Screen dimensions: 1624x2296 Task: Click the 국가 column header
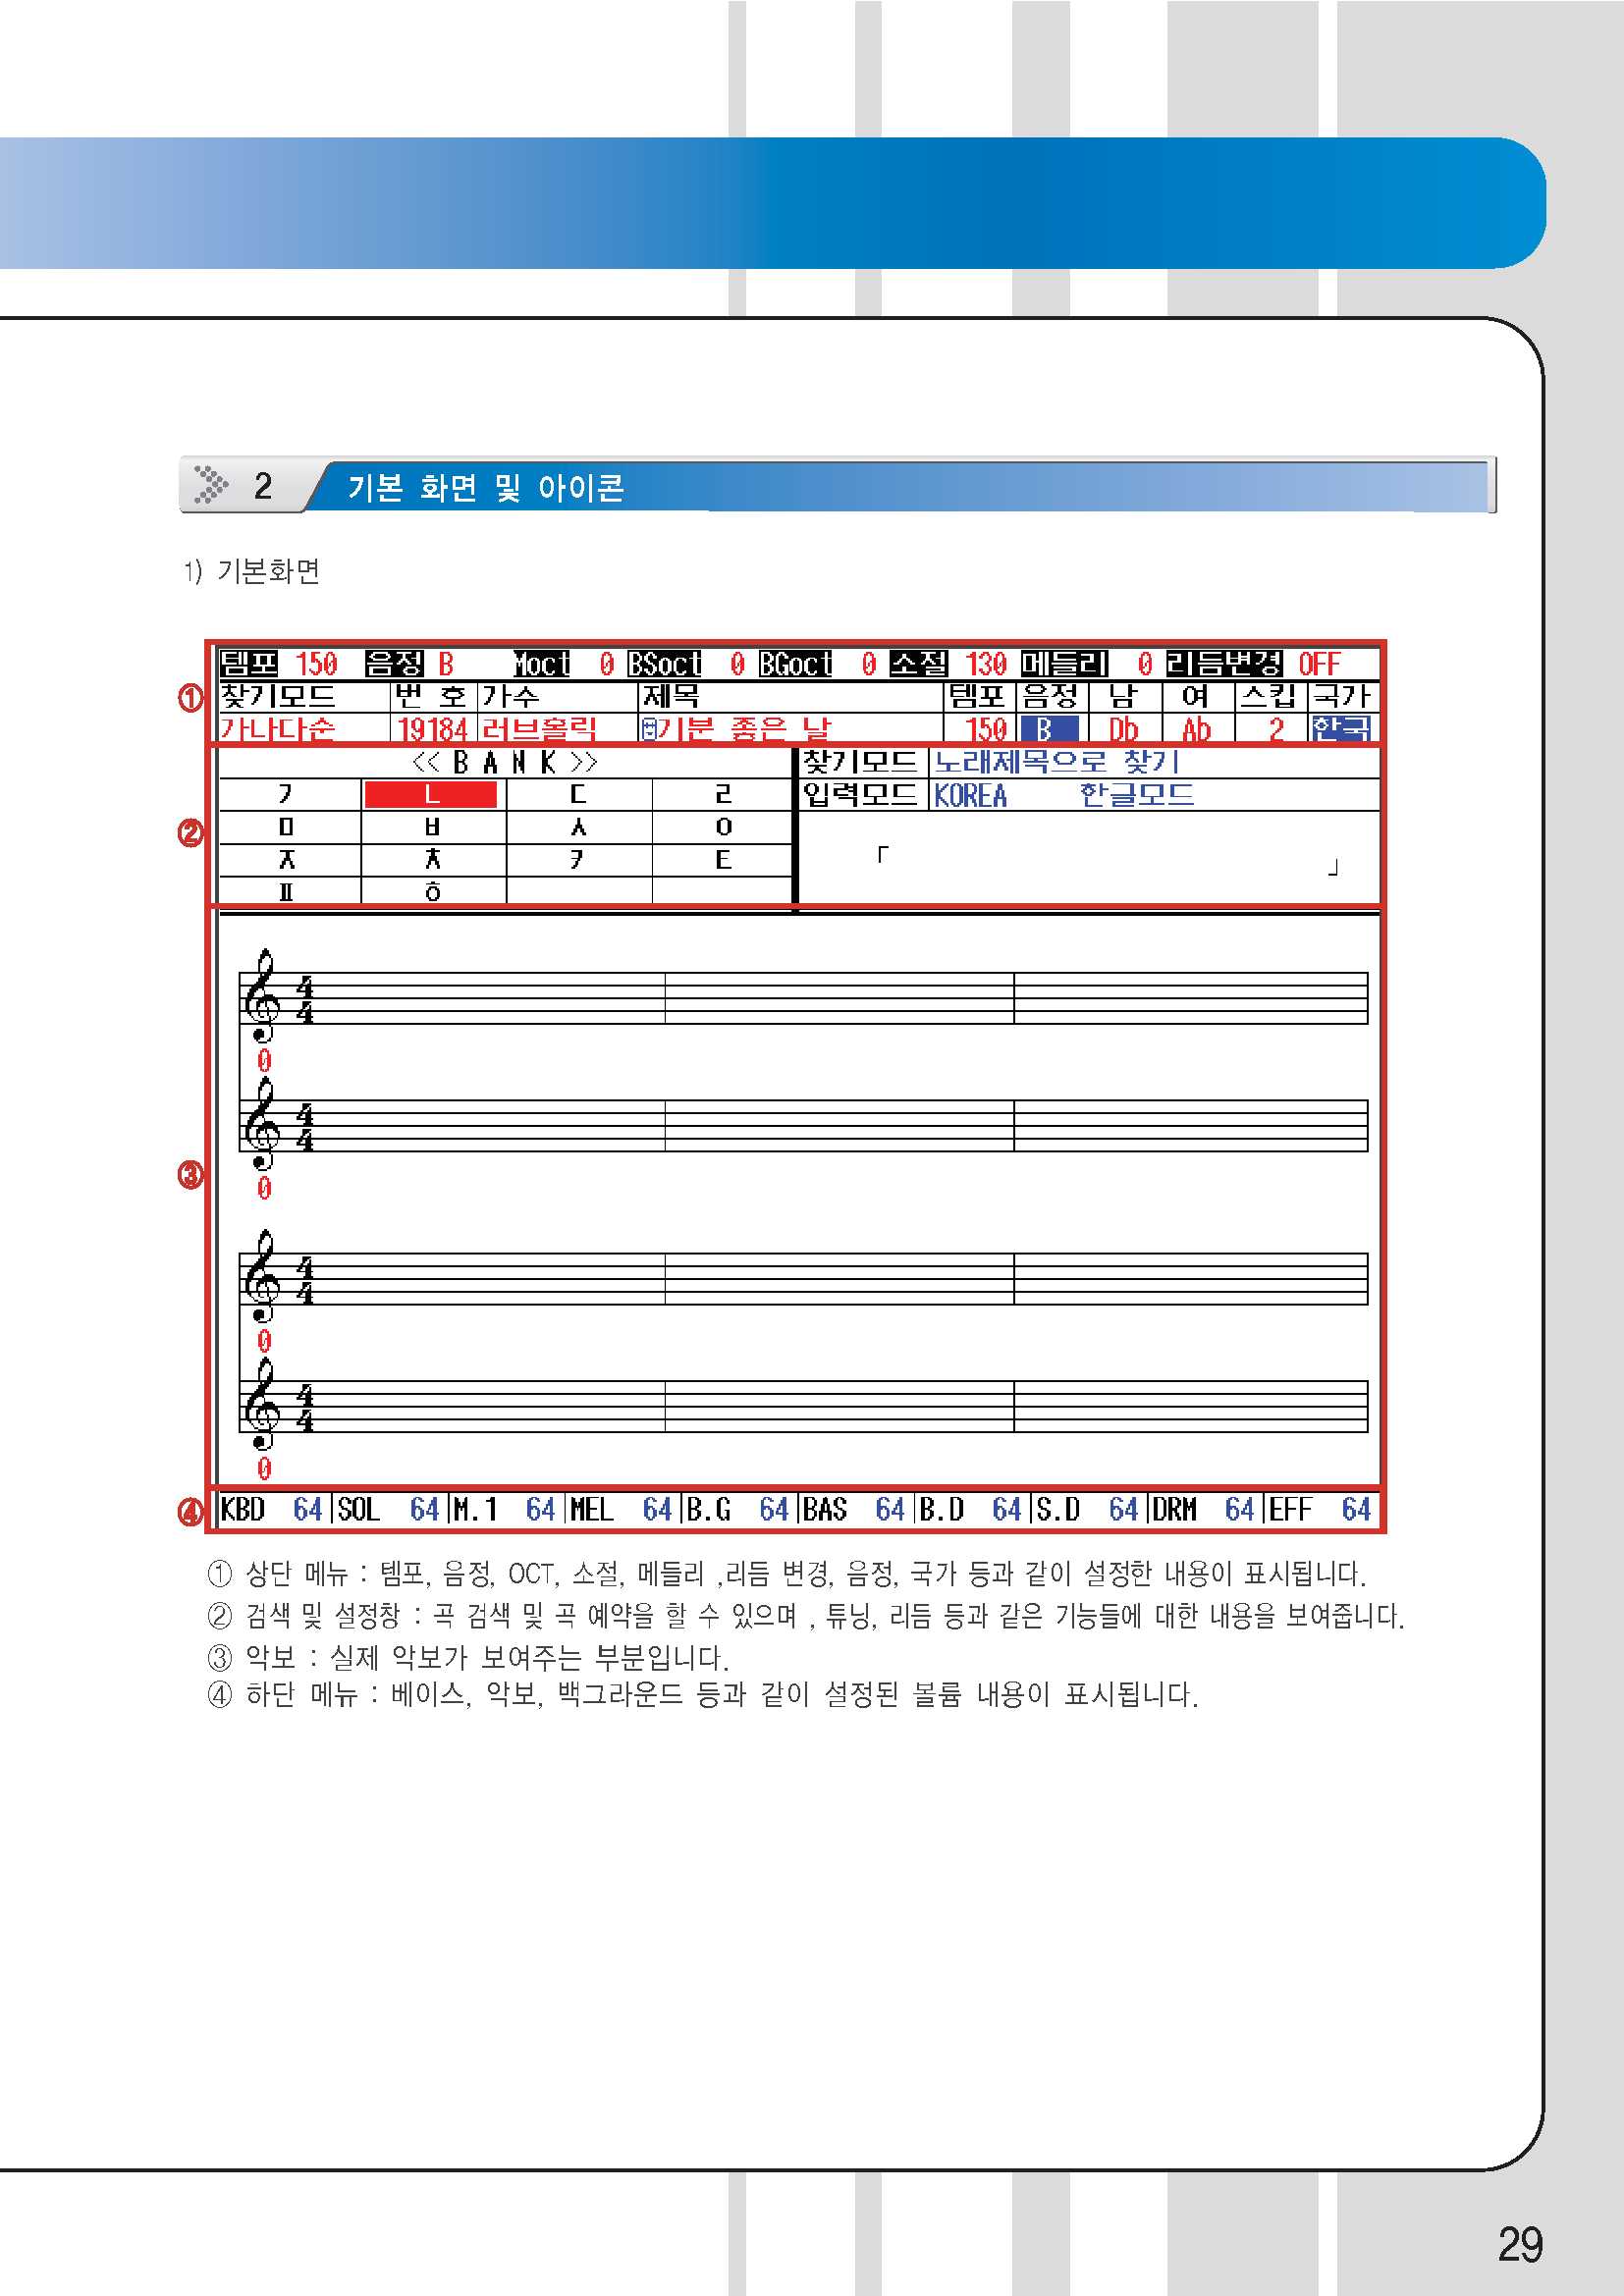1342,696
